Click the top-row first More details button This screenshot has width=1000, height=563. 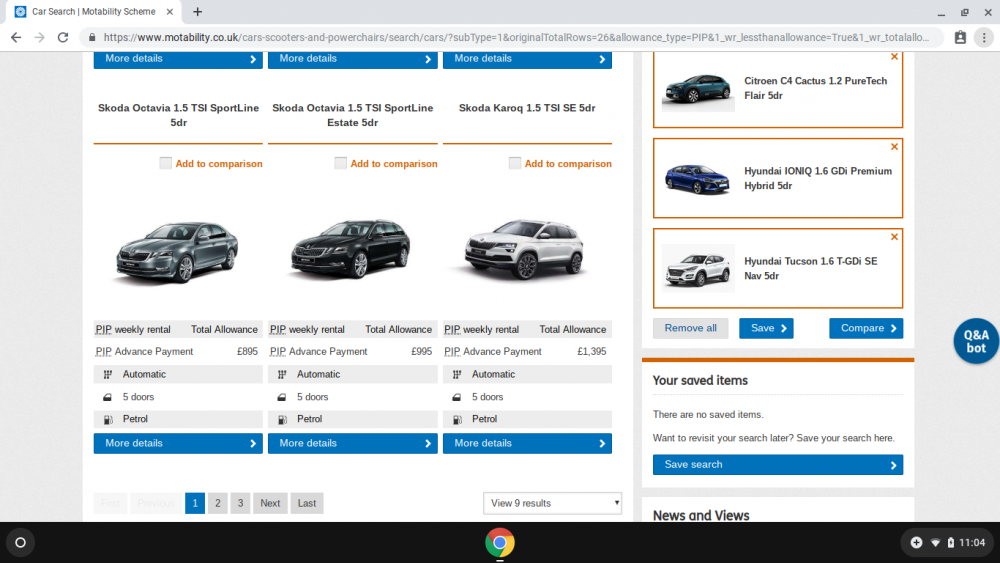pyautogui.click(x=178, y=59)
